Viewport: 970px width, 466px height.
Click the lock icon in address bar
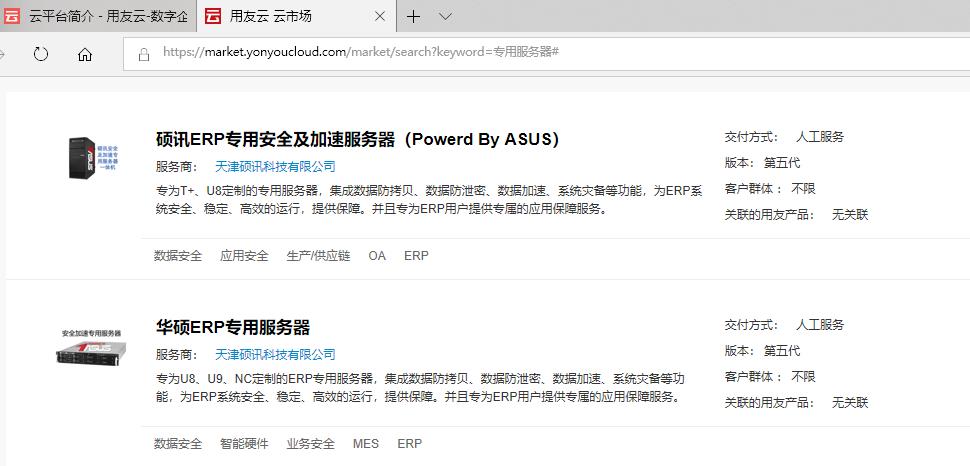tap(144, 54)
